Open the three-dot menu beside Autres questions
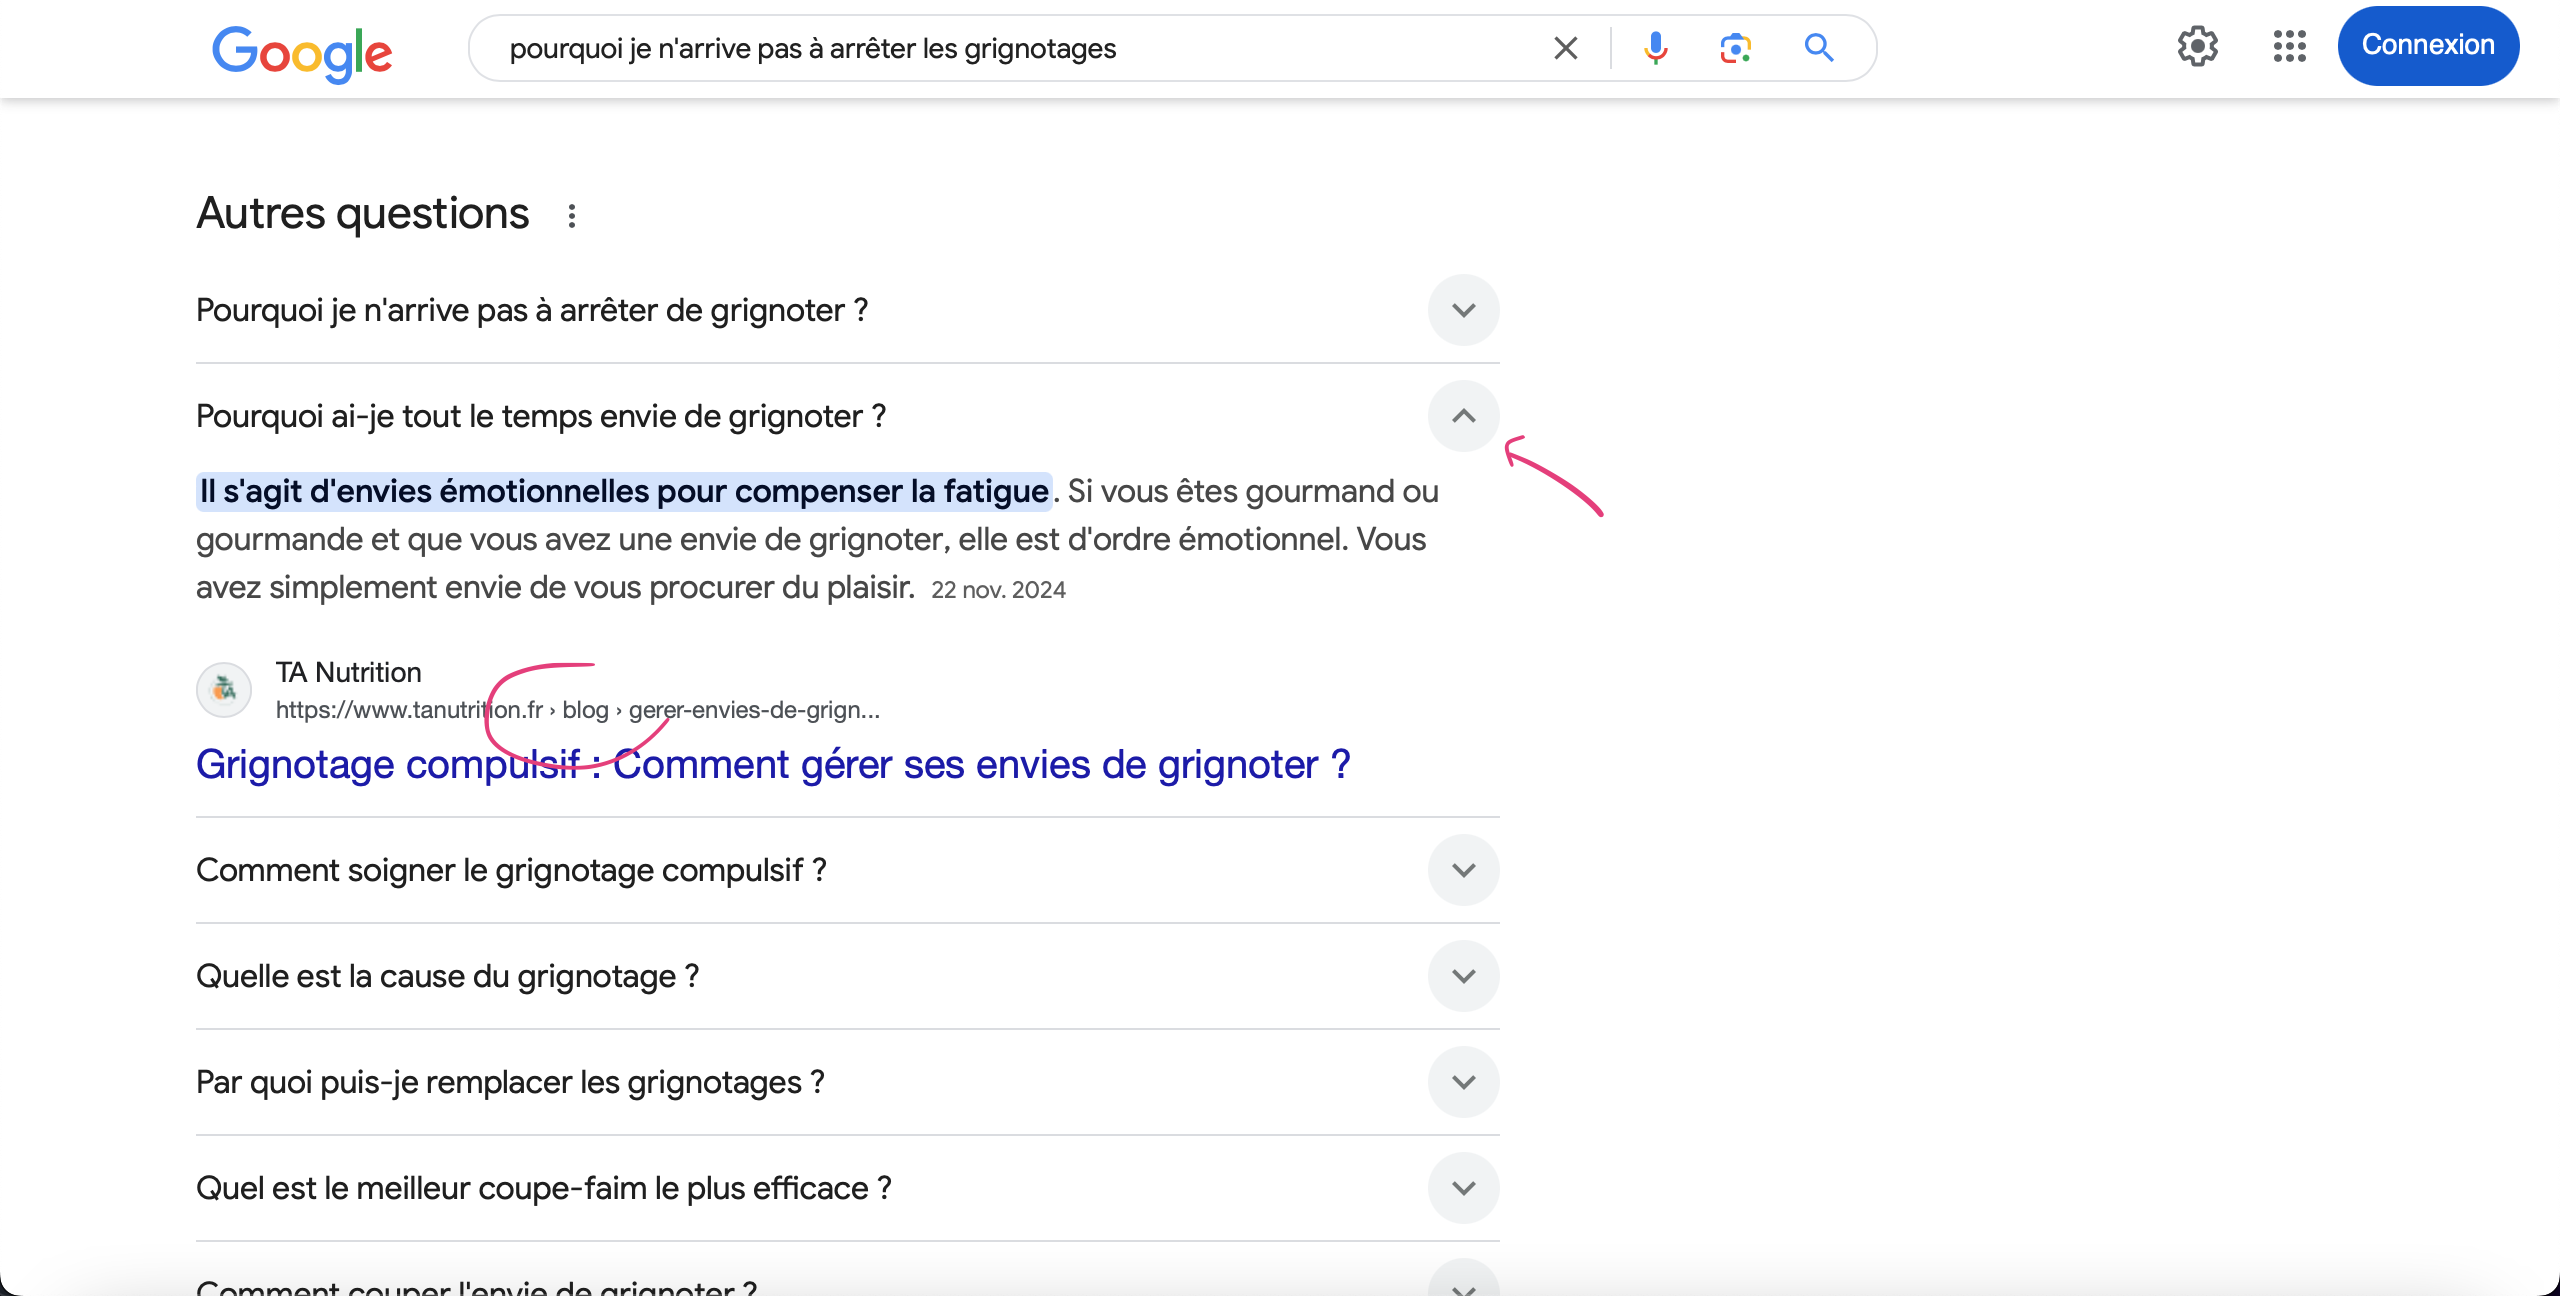The image size is (2560, 1296). [572, 216]
